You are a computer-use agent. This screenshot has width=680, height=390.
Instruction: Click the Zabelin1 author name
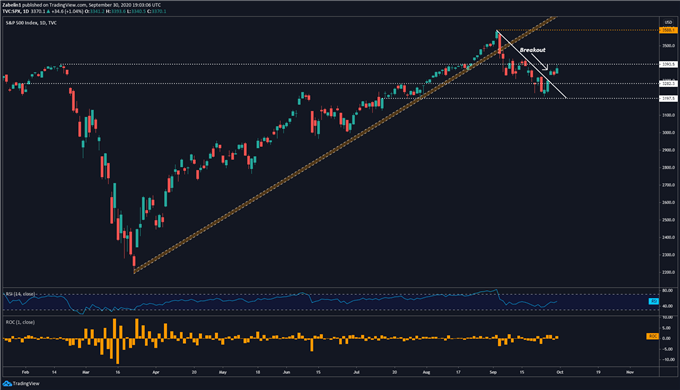pyautogui.click(x=11, y=5)
